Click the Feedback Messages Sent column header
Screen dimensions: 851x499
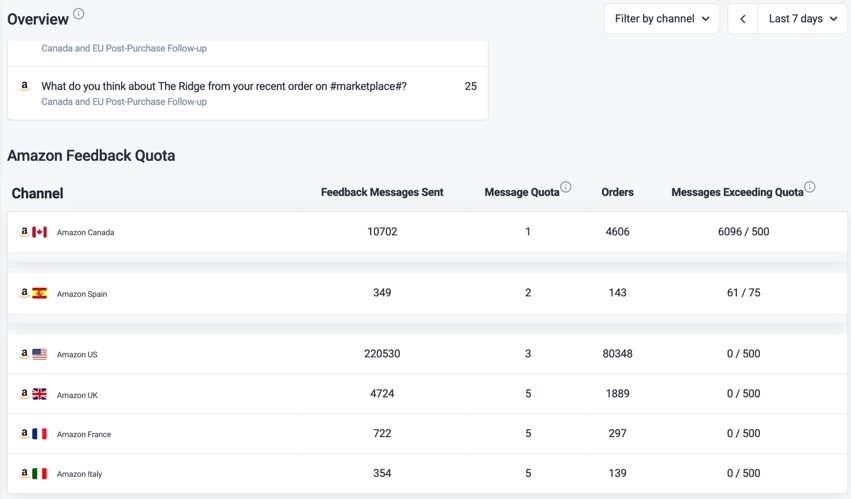[382, 192]
